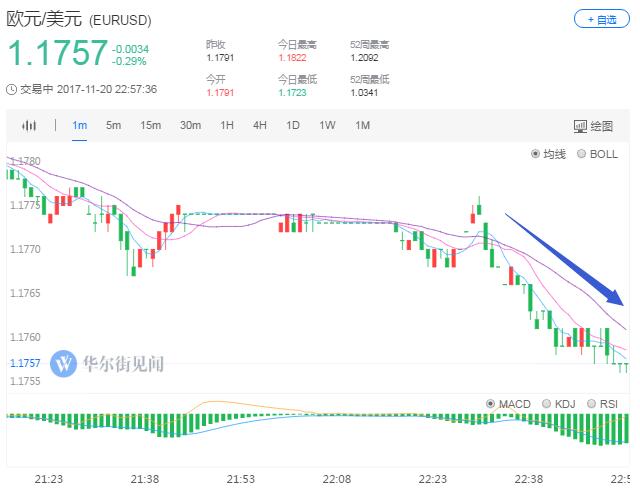Click the tall spike candle near 22:30
The height and width of the screenshot is (499, 640).
(x=479, y=206)
